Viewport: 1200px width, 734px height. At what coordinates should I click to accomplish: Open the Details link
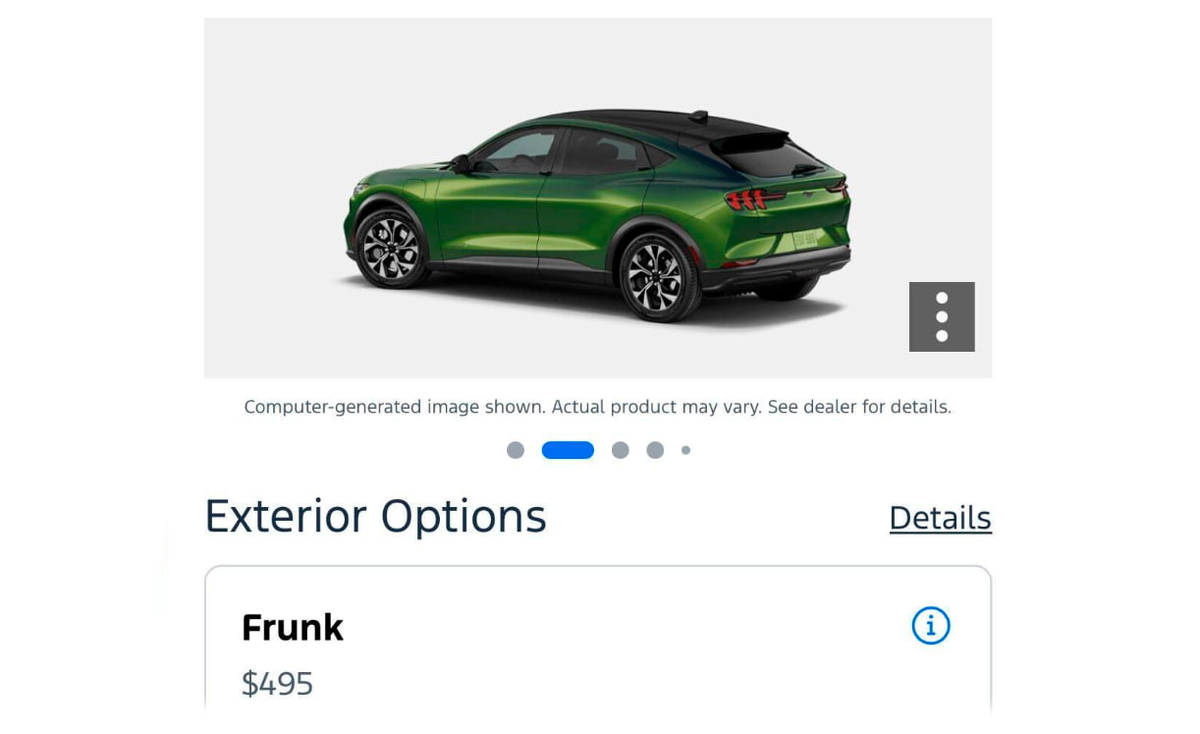tap(940, 518)
